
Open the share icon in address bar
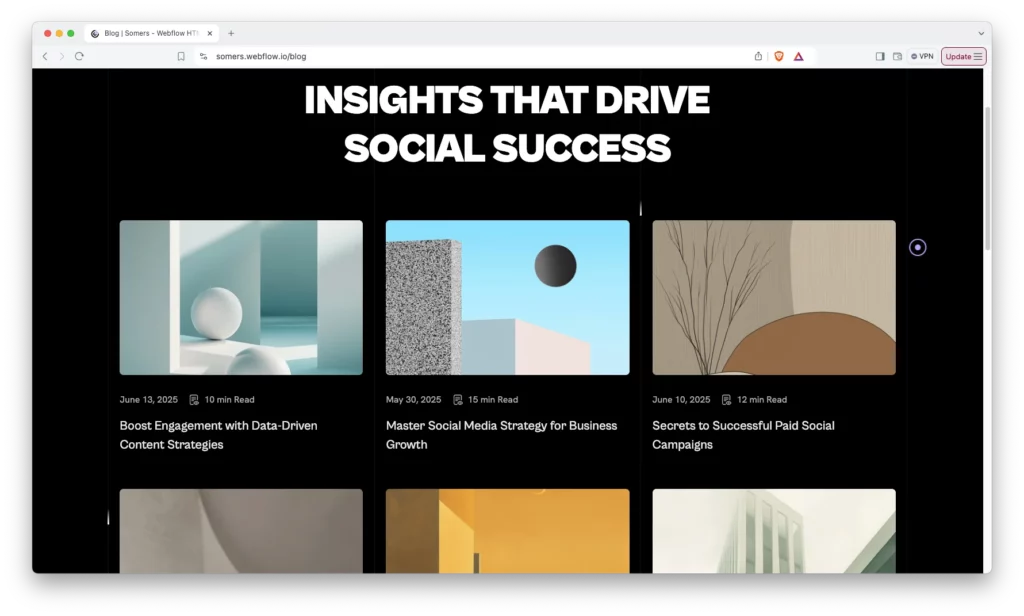(758, 56)
